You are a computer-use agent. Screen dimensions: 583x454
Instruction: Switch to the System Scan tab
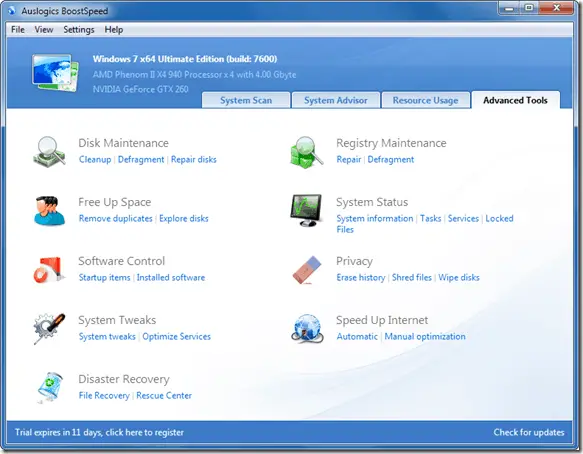click(246, 100)
